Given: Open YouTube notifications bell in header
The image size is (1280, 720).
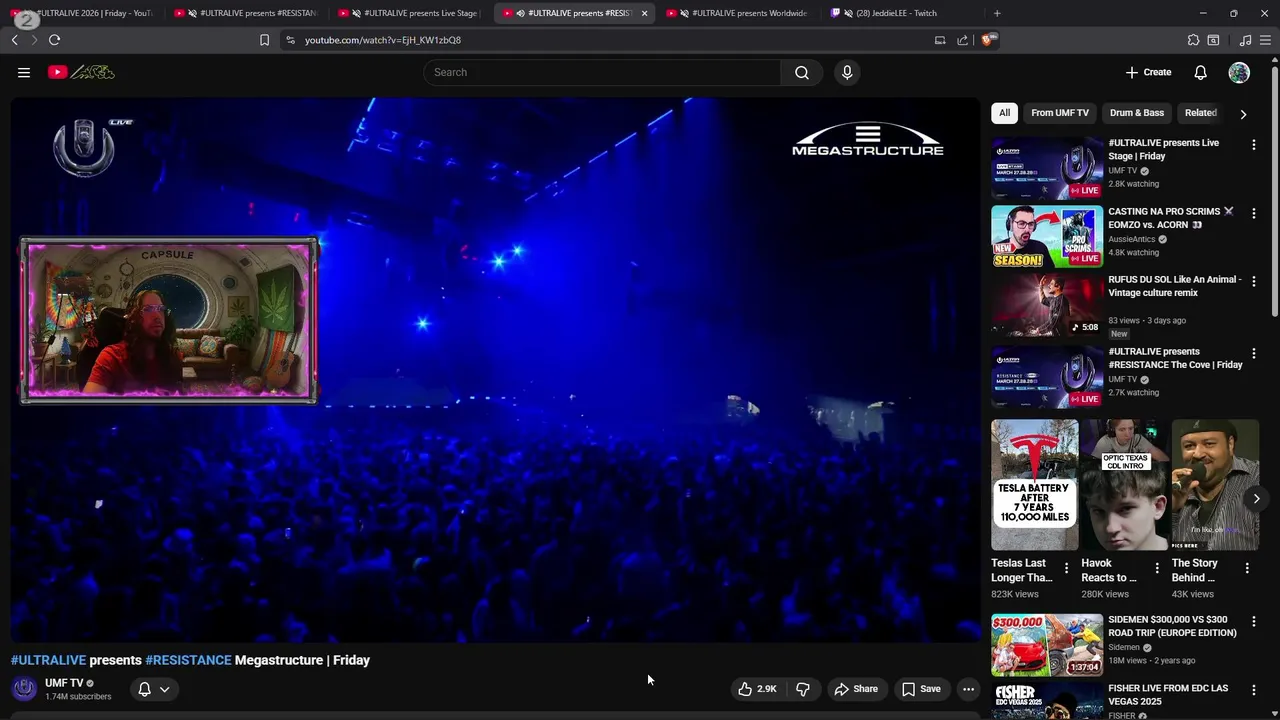Looking at the screenshot, I should pyautogui.click(x=1200, y=72).
